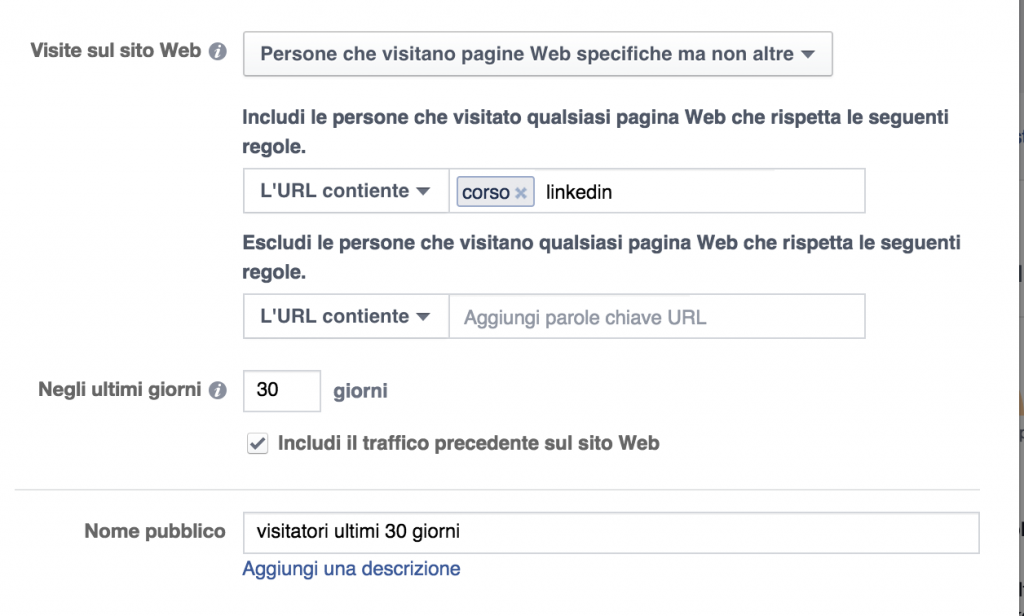The width and height of the screenshot is (1024, 616).
Task: Click the Nome pubblico text field
Action: 610,532
